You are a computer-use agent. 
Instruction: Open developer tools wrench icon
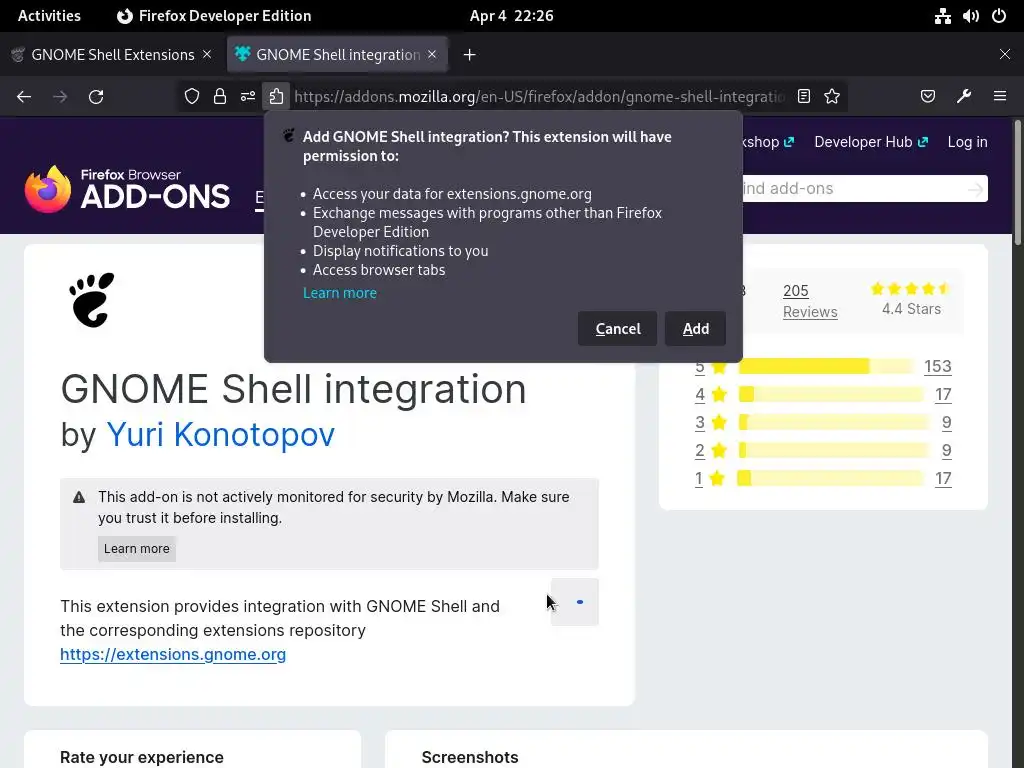[964, 97]
